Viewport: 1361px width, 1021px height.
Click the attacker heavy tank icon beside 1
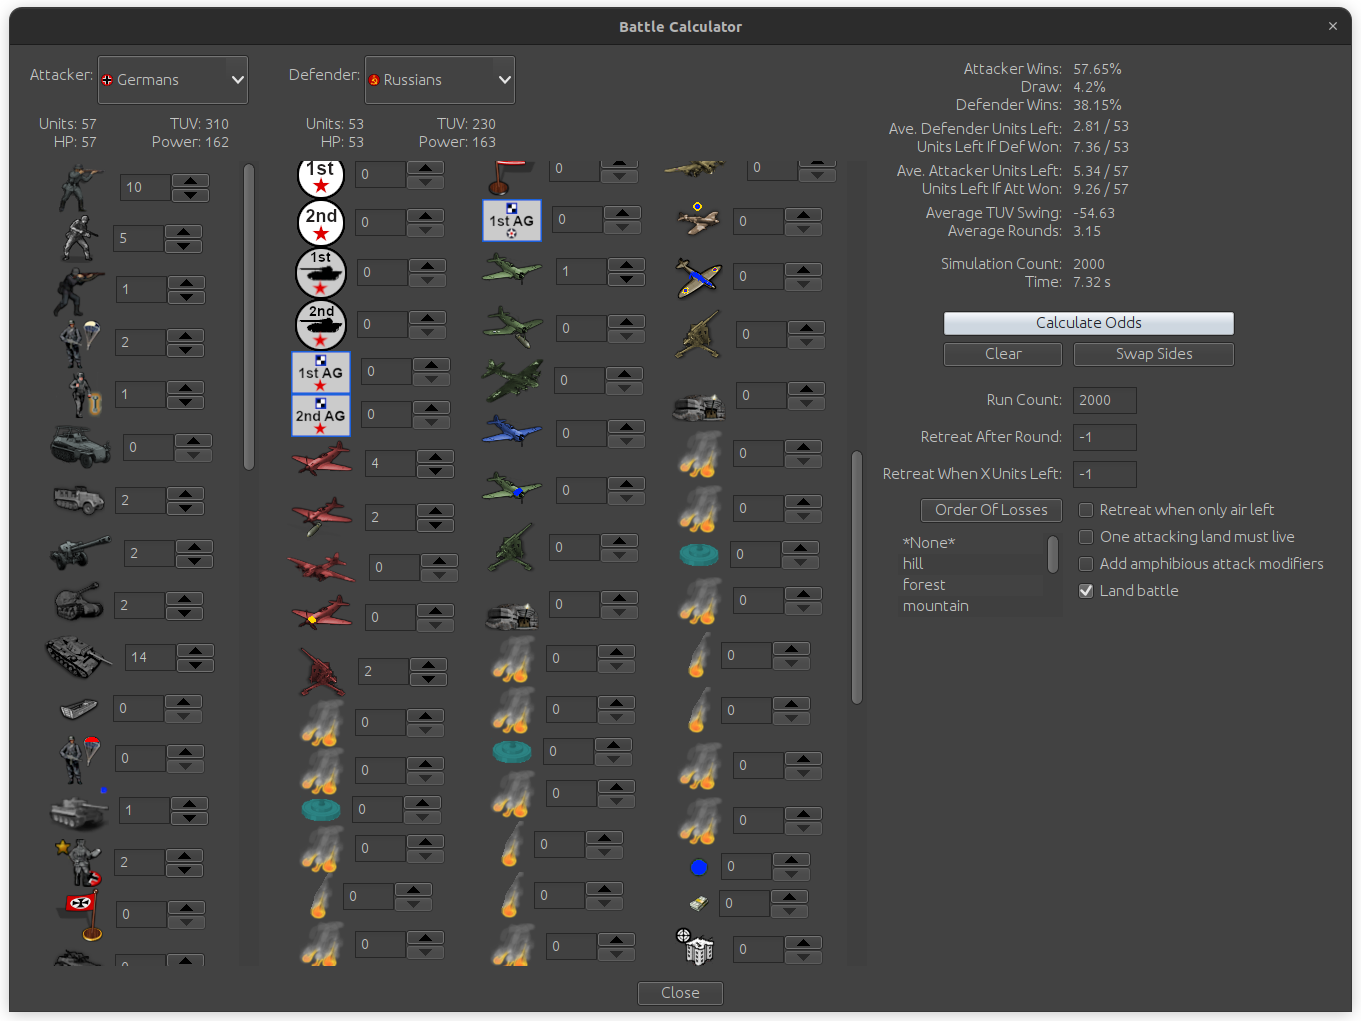click(79, 810)
